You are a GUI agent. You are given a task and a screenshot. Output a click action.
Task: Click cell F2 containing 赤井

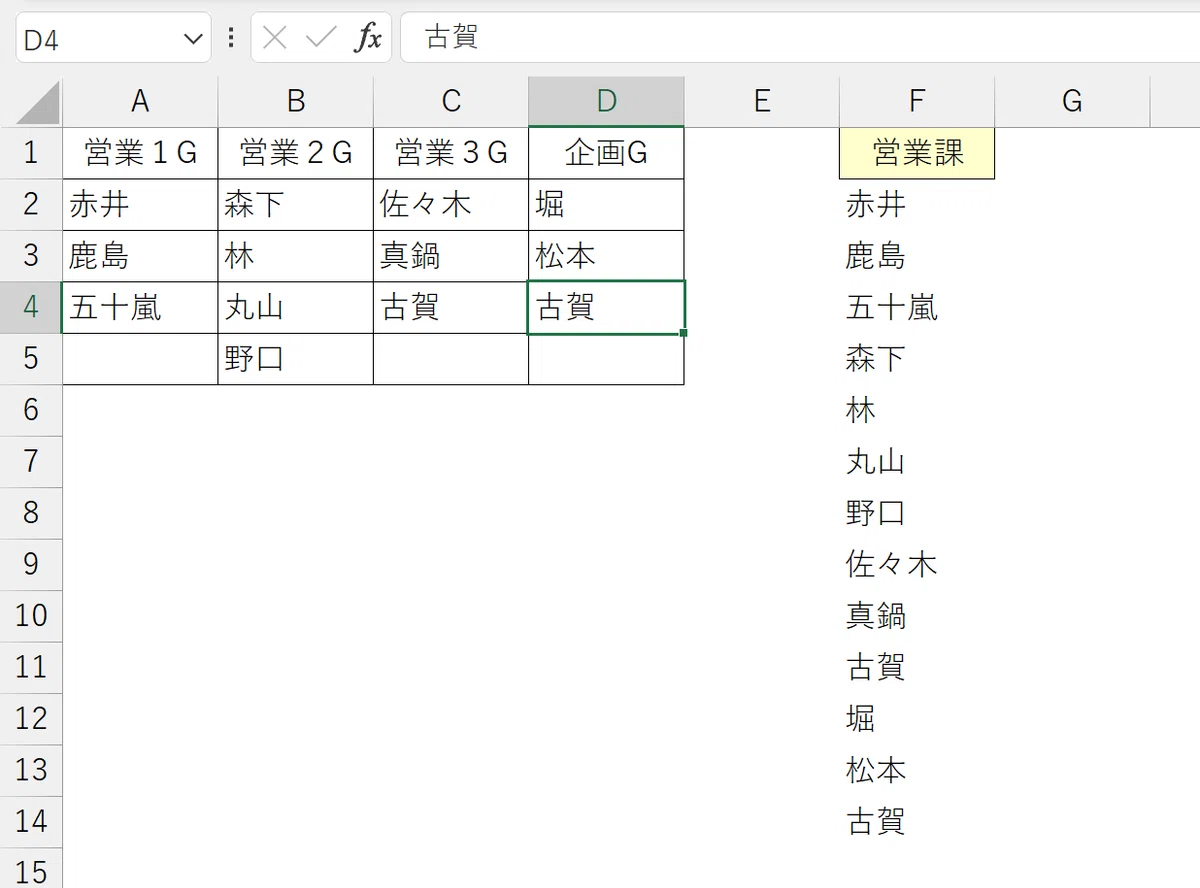(917, 205)
